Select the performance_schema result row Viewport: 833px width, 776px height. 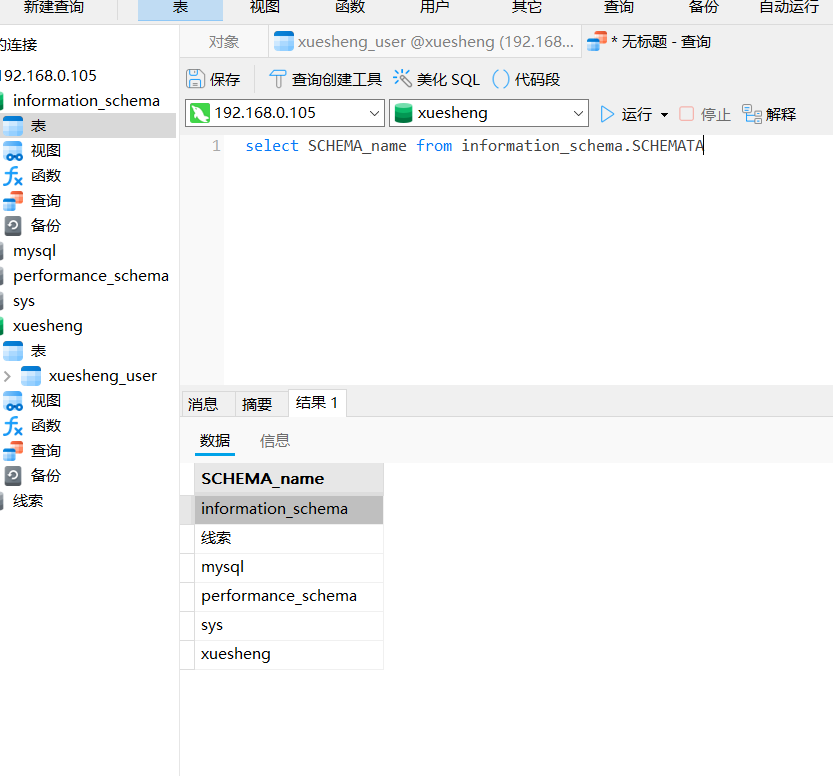pos(279,596)
